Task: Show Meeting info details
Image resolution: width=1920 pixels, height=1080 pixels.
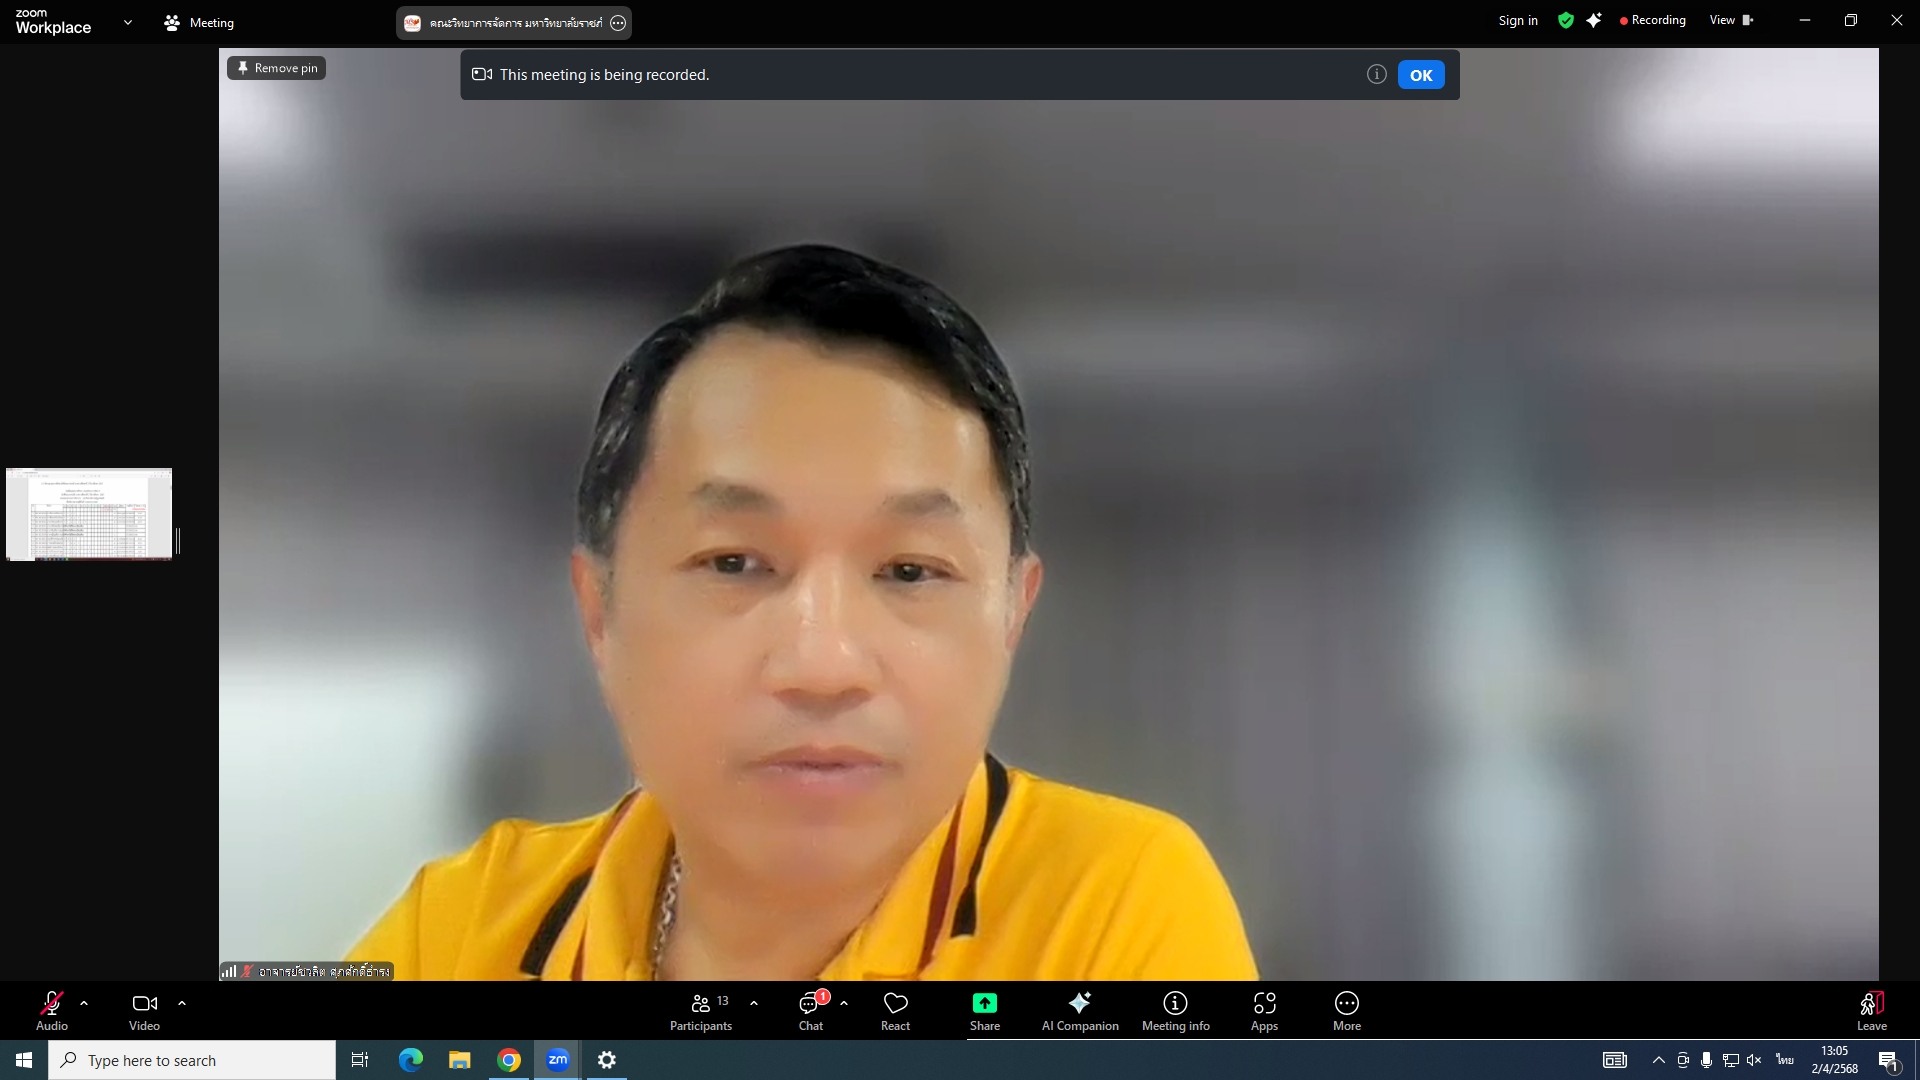Action: (1175, 1010)
